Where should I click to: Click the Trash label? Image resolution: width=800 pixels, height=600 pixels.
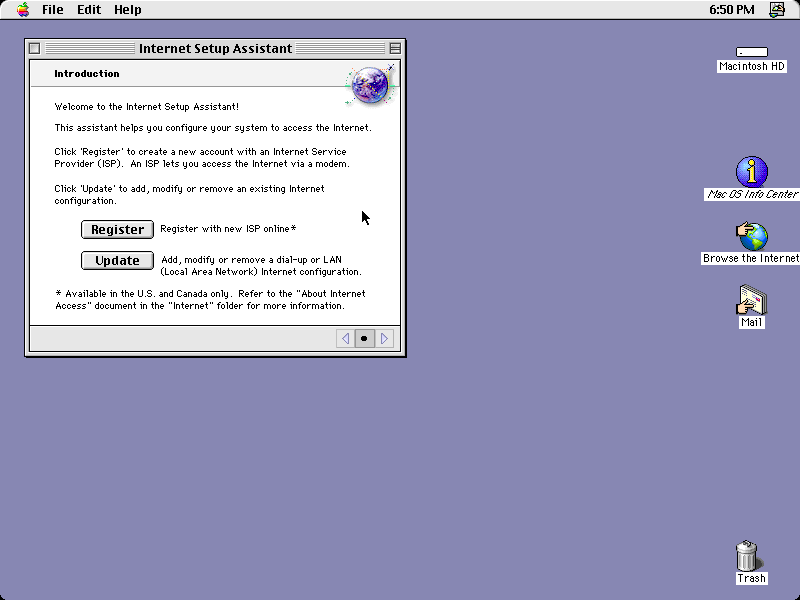[752, 578]
